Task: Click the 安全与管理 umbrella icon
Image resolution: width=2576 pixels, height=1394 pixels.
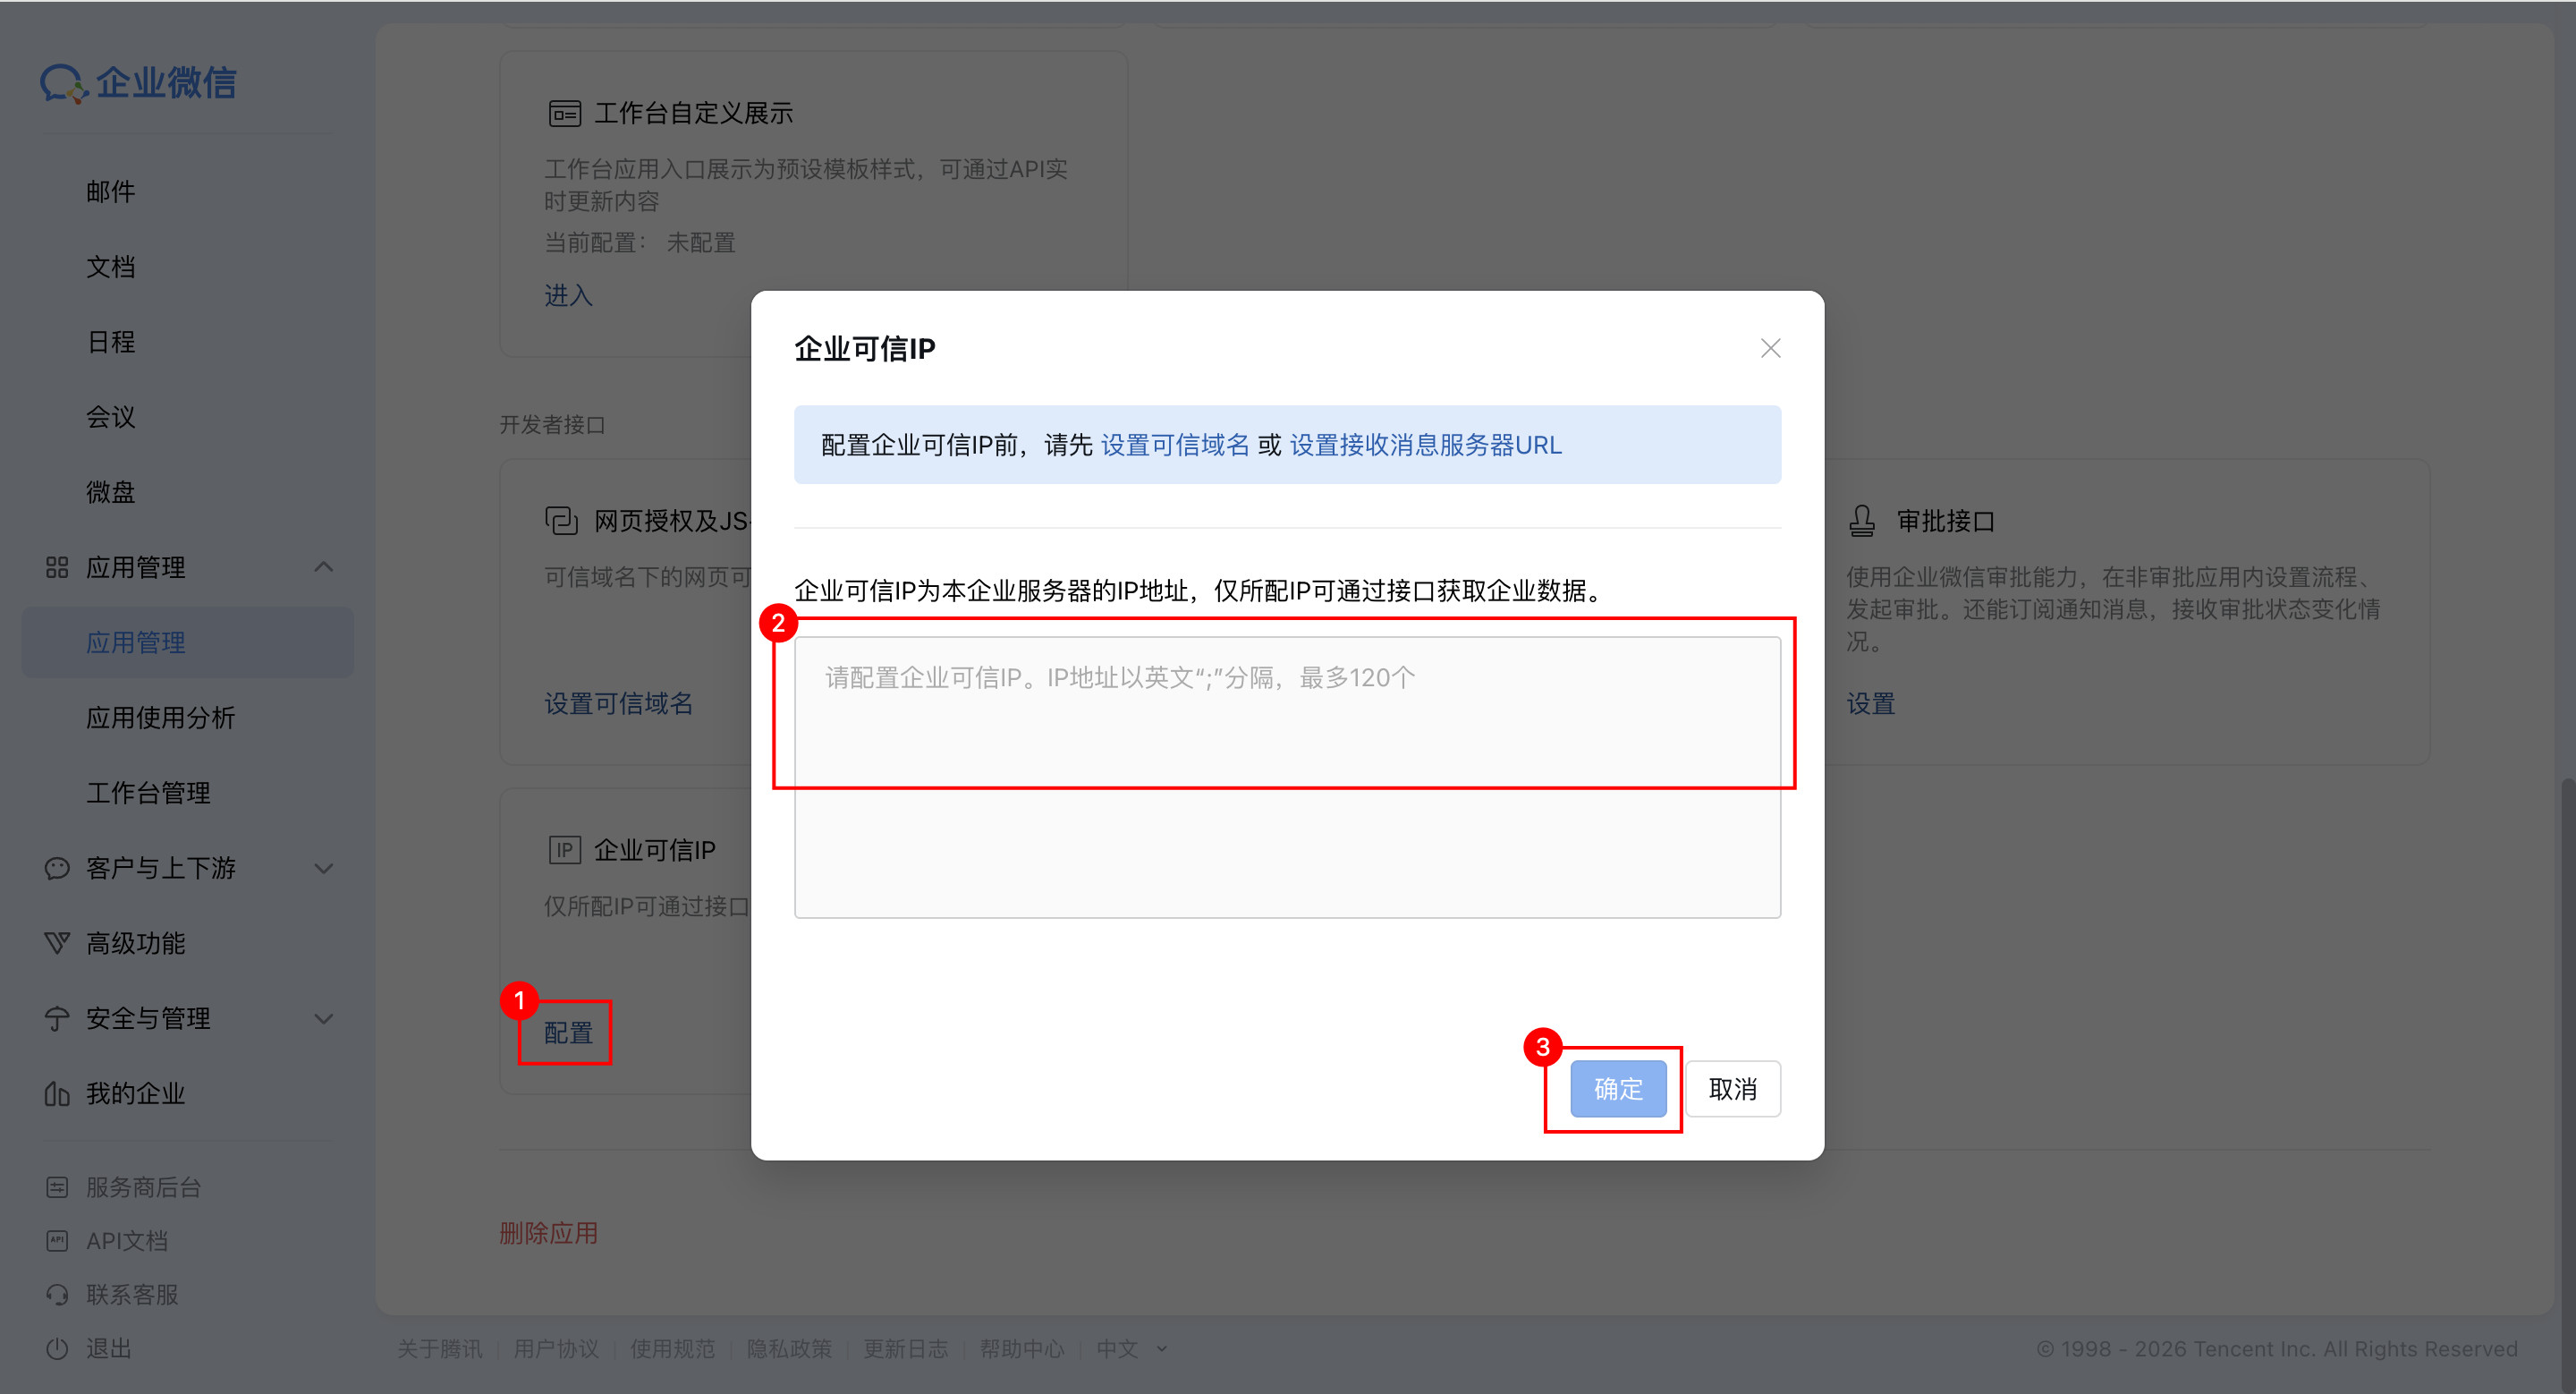Action: click(57, 1018)
